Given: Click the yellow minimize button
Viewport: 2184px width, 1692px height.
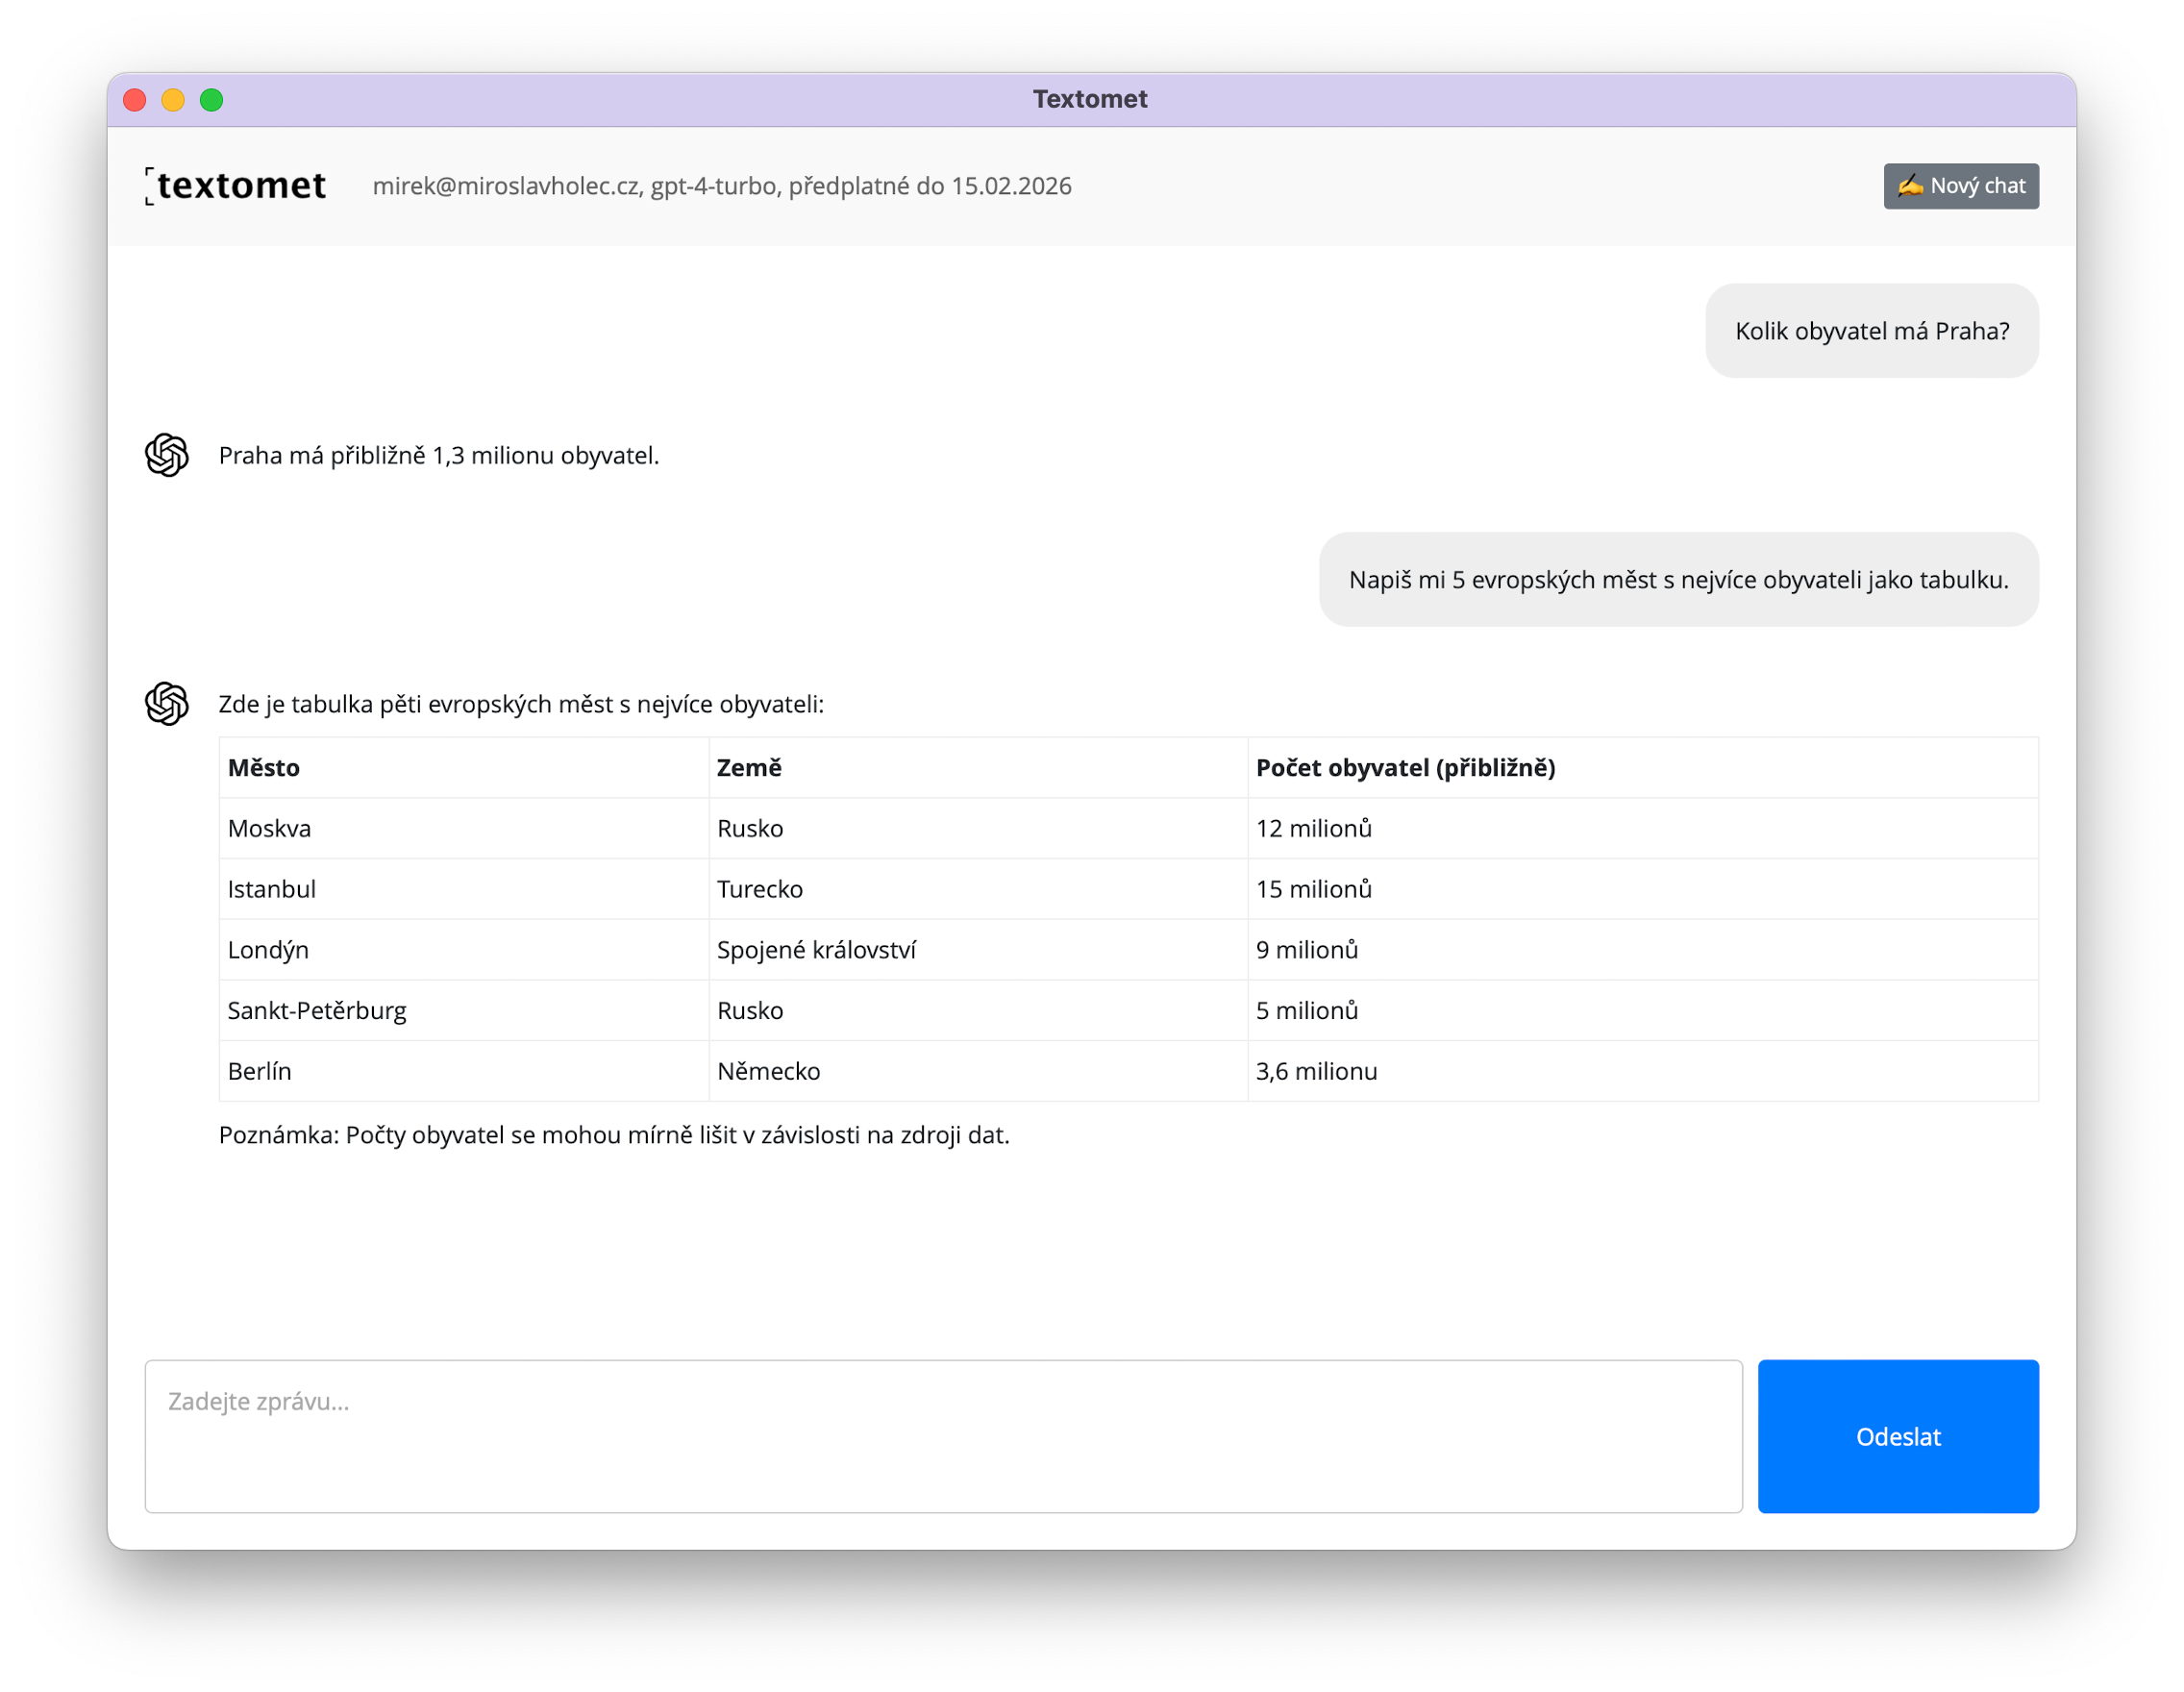Looking at the screenshot, I should tap(173, 99).
